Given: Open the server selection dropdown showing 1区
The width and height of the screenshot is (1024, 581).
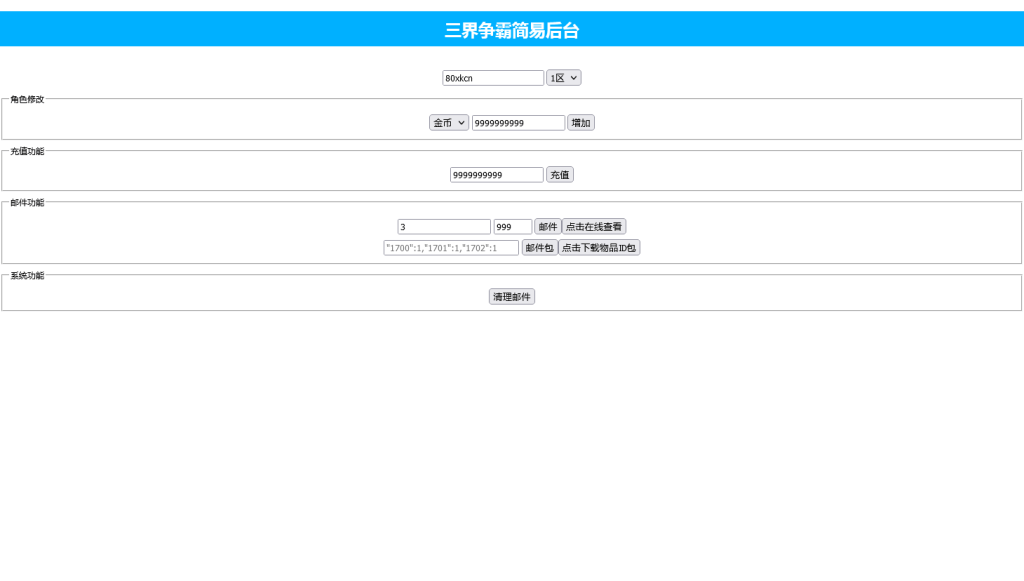Looking at the screenshot, I should click(x=563, y=77).
